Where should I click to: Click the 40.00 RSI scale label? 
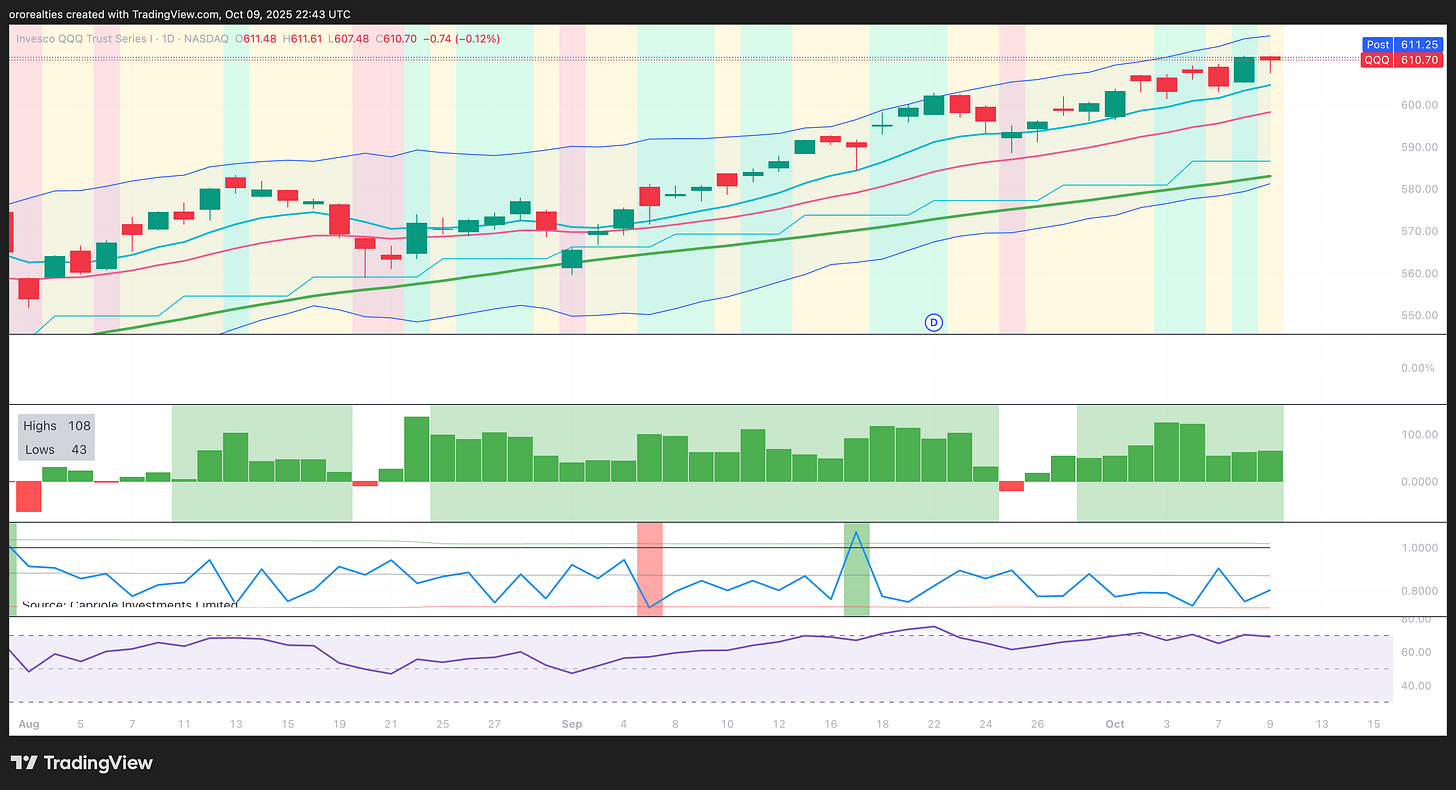coord(1417,686)
